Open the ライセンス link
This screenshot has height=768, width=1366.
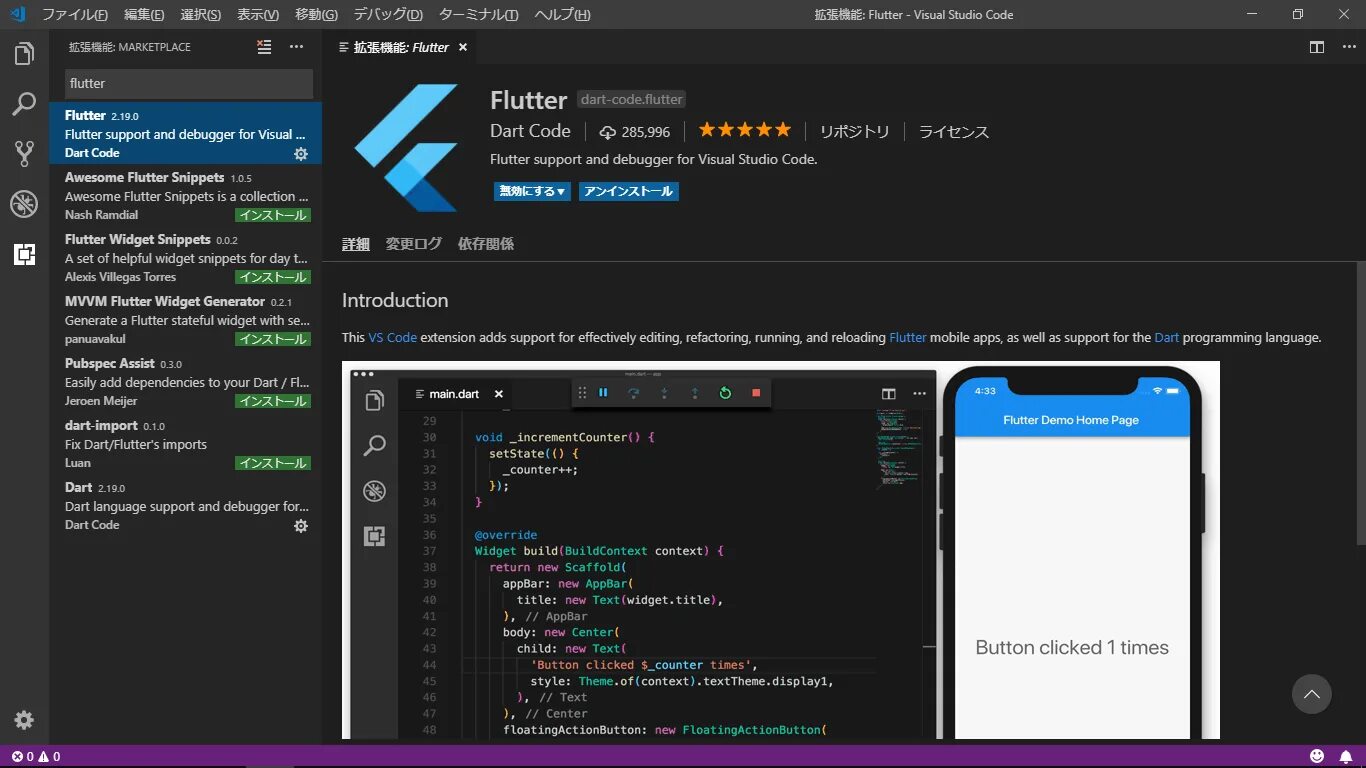point(954,132)
